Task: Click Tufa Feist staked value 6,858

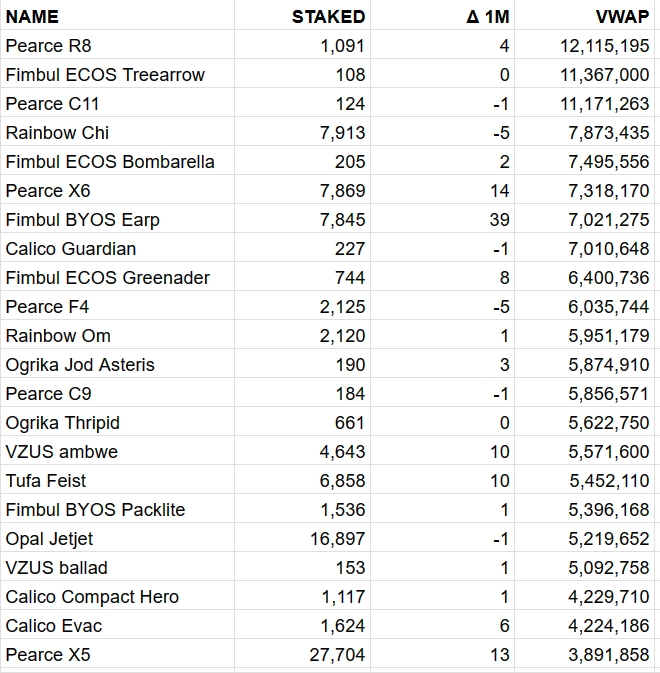Action: point(343,481)
